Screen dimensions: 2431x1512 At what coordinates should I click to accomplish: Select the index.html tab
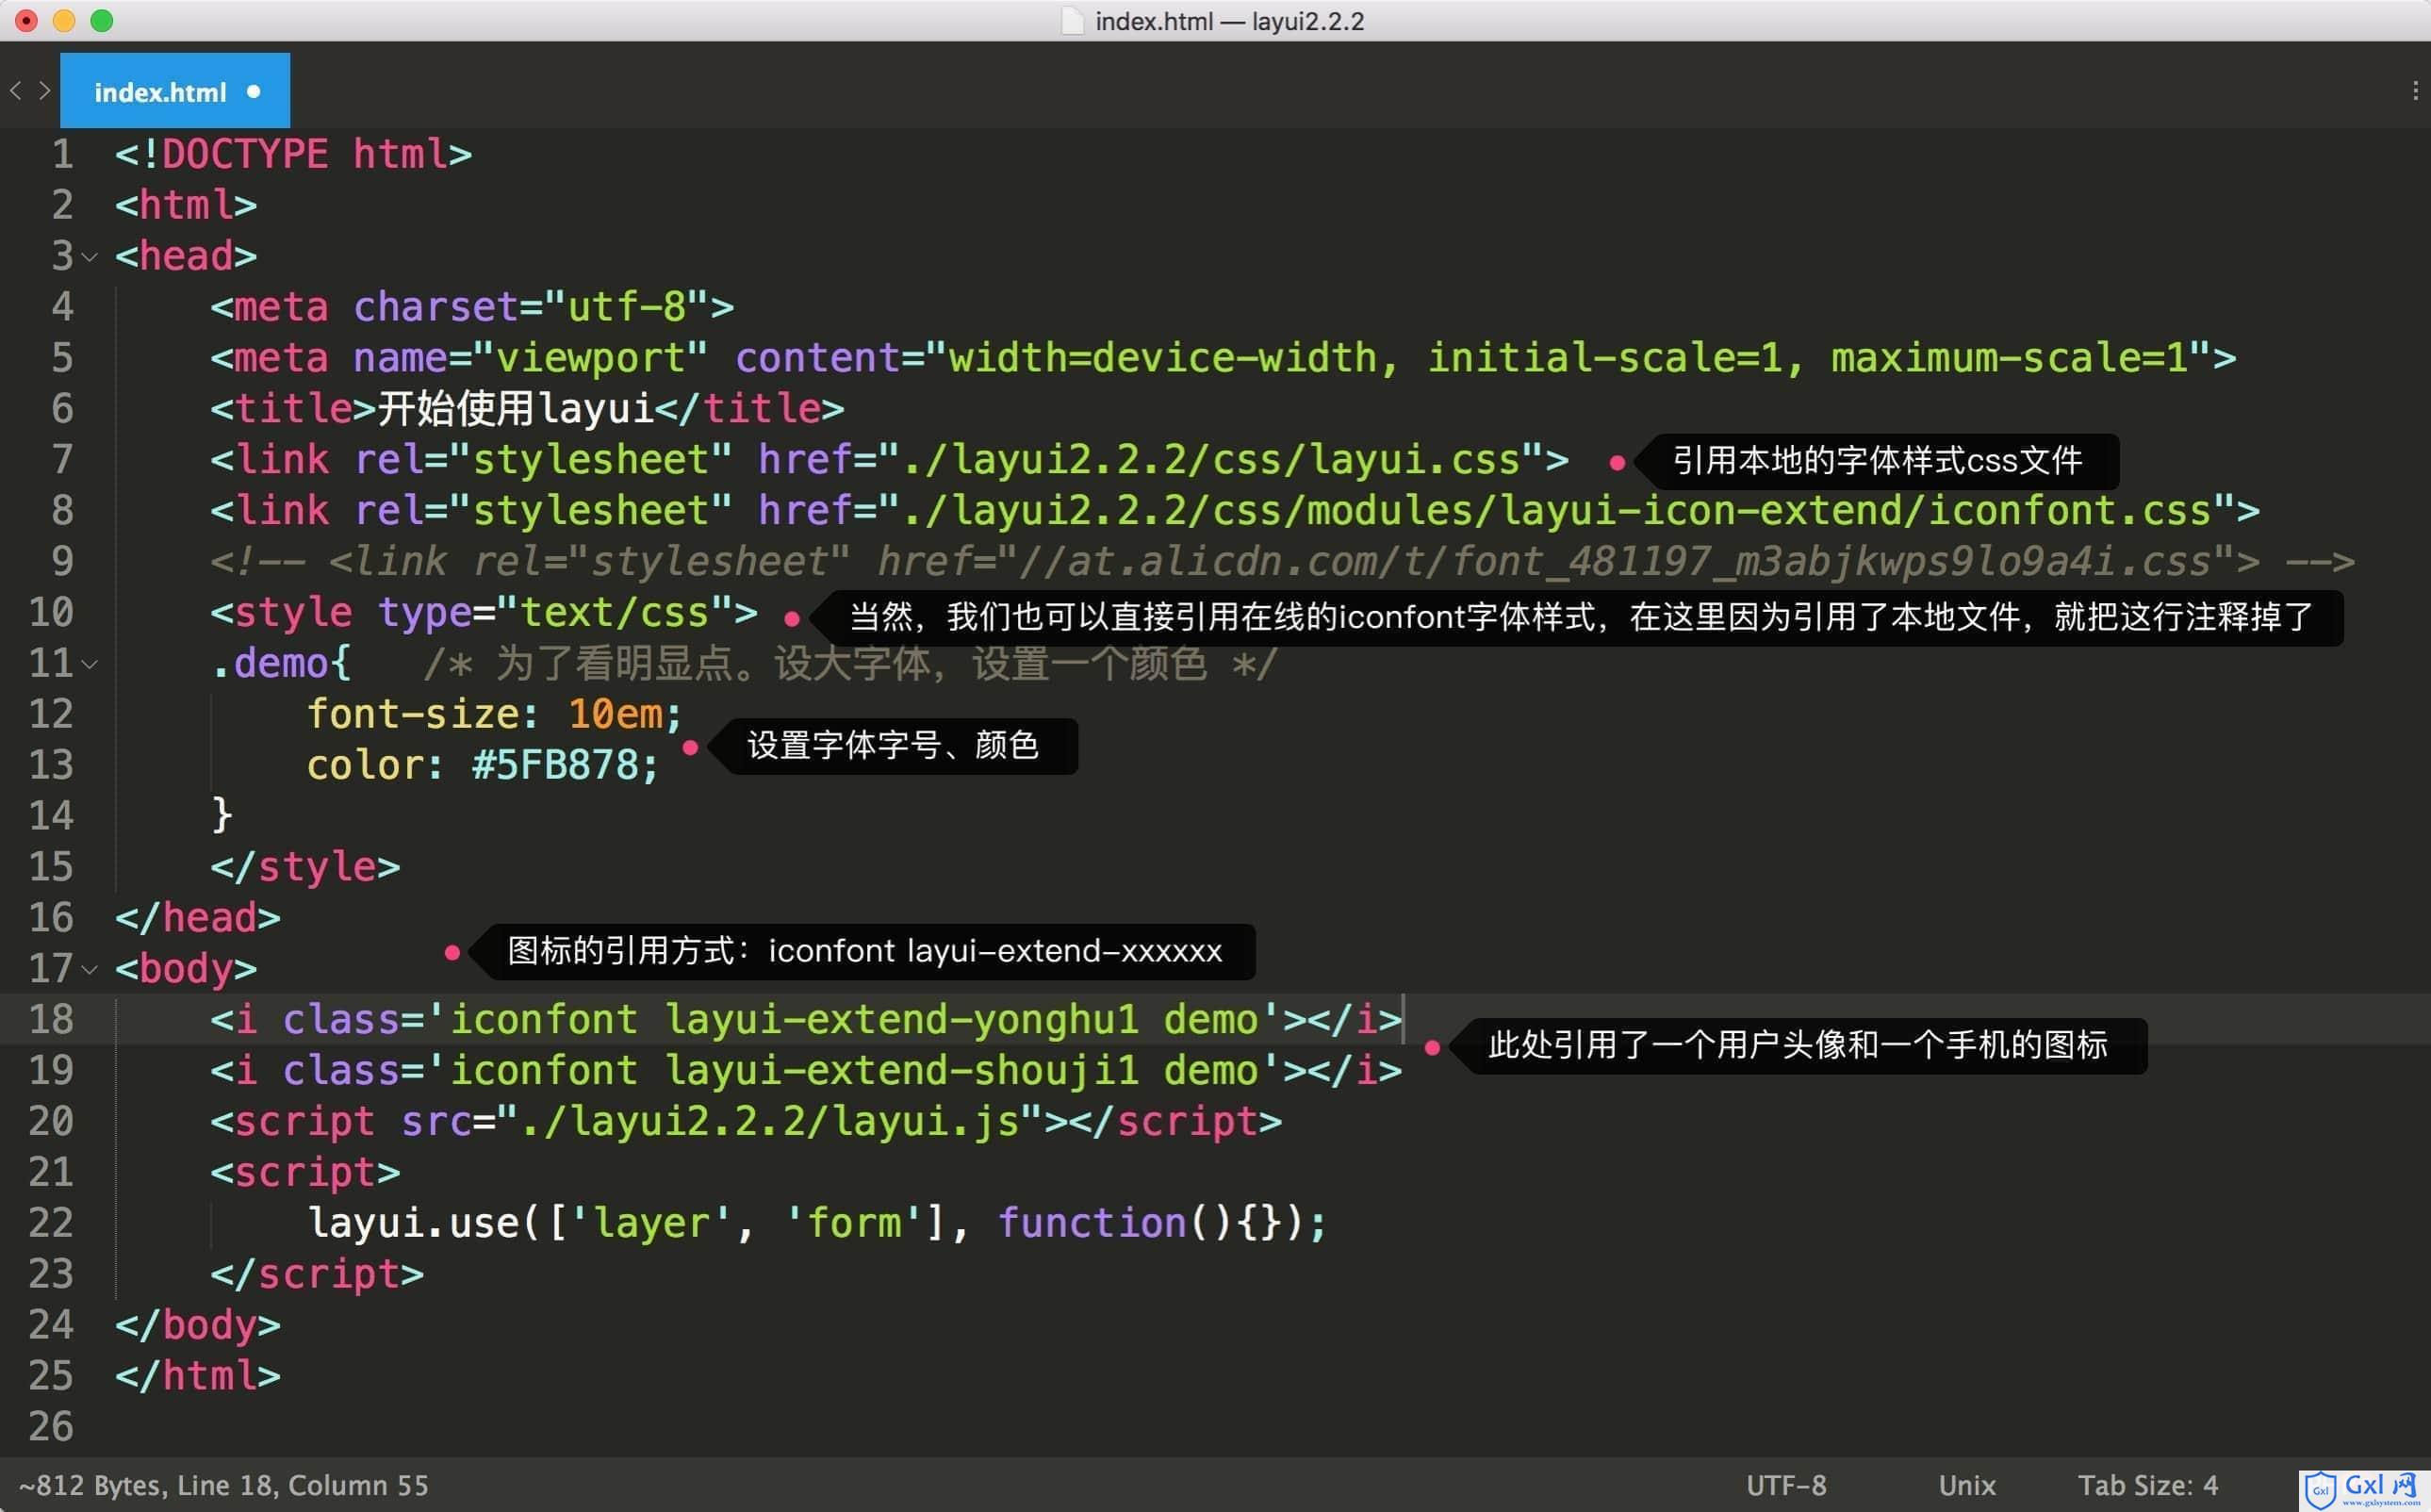(x=175, y=91)
